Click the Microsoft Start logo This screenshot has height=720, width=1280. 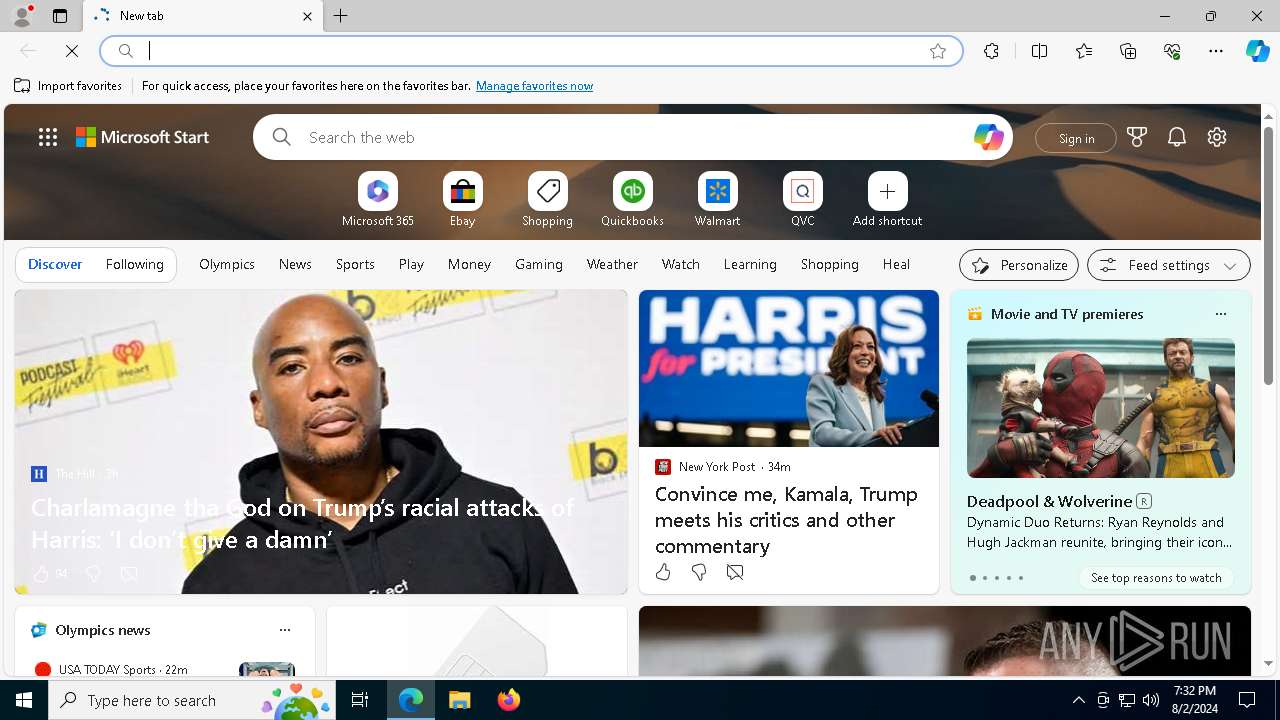tap(143, 137)
